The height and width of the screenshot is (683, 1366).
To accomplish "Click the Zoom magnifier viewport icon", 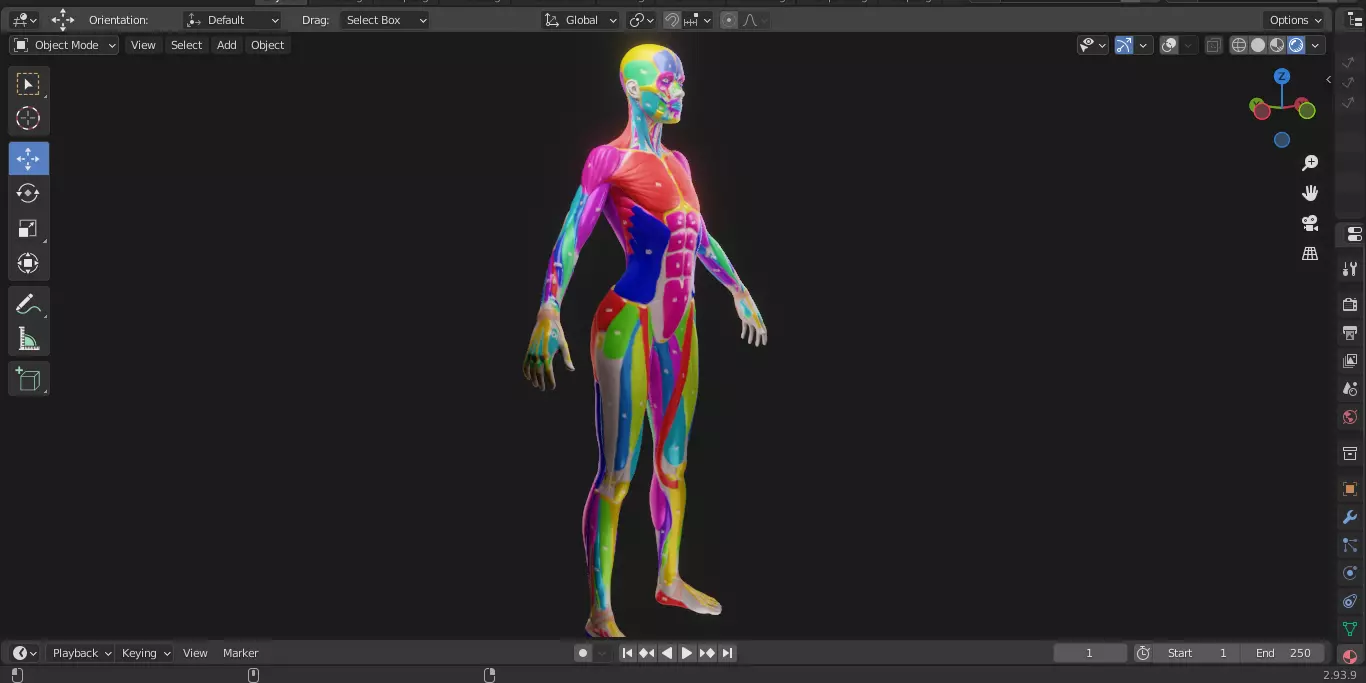I will 1310,163.
